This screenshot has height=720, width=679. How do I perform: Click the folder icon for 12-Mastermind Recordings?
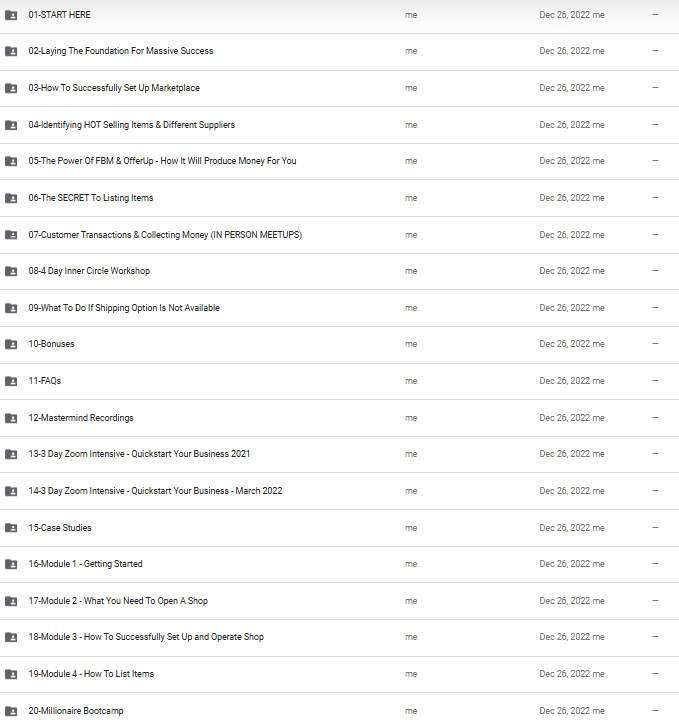(11, 418)
